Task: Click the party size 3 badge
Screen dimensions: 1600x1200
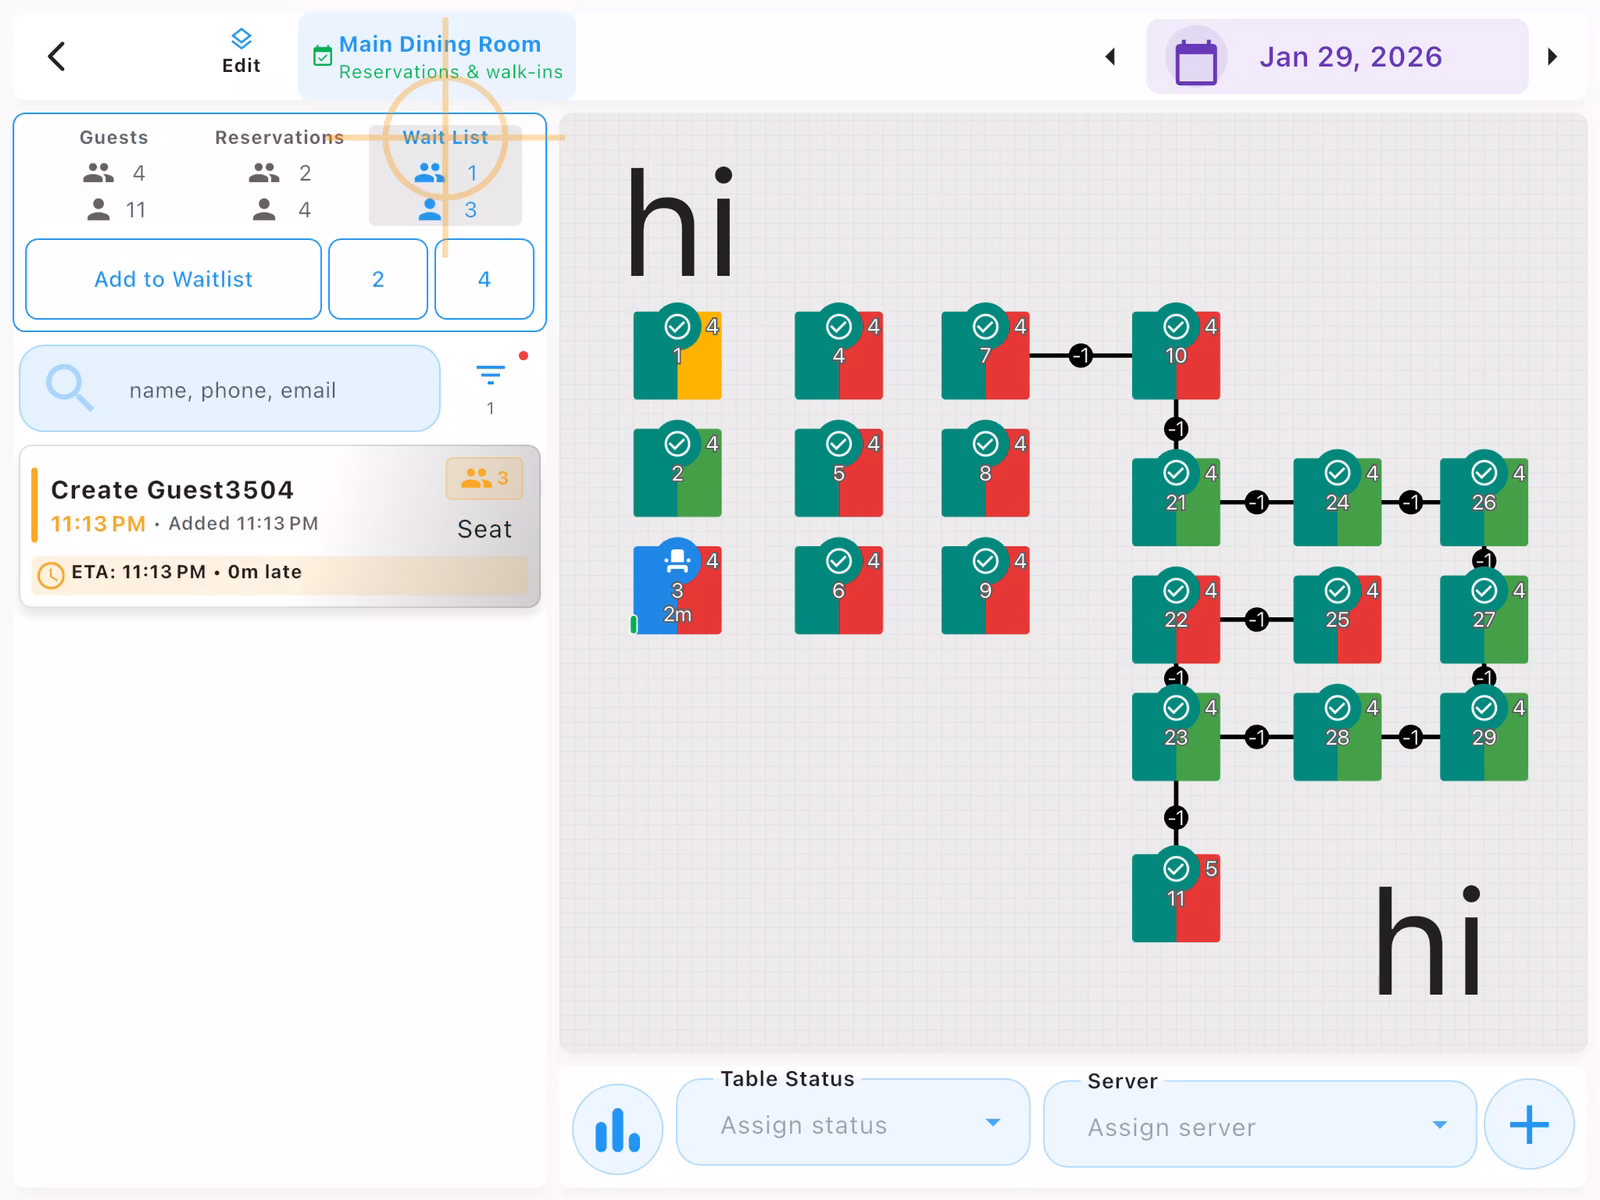Action: click(485, 479)
